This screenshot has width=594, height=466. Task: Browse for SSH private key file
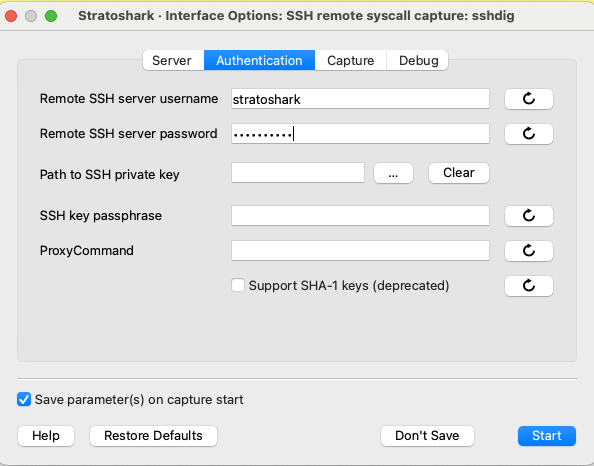click(x=393, y=173)
